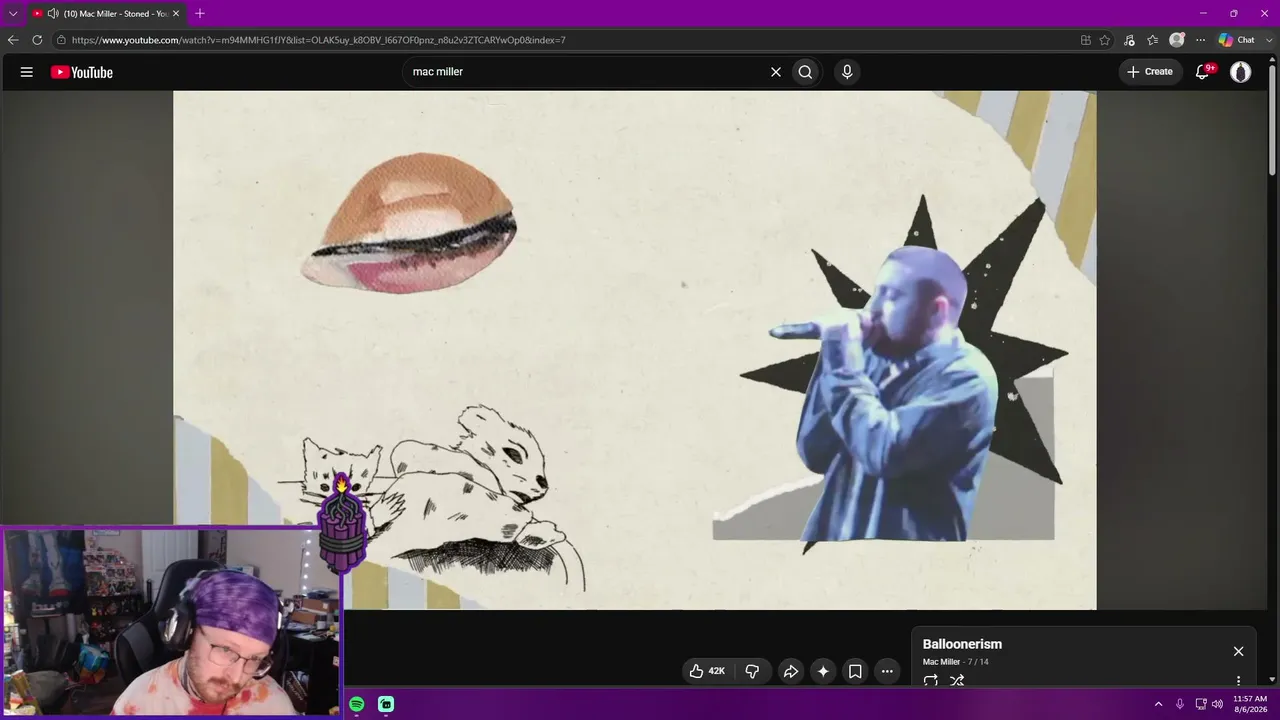Focus the browser address bar URL

click(319, 40)
